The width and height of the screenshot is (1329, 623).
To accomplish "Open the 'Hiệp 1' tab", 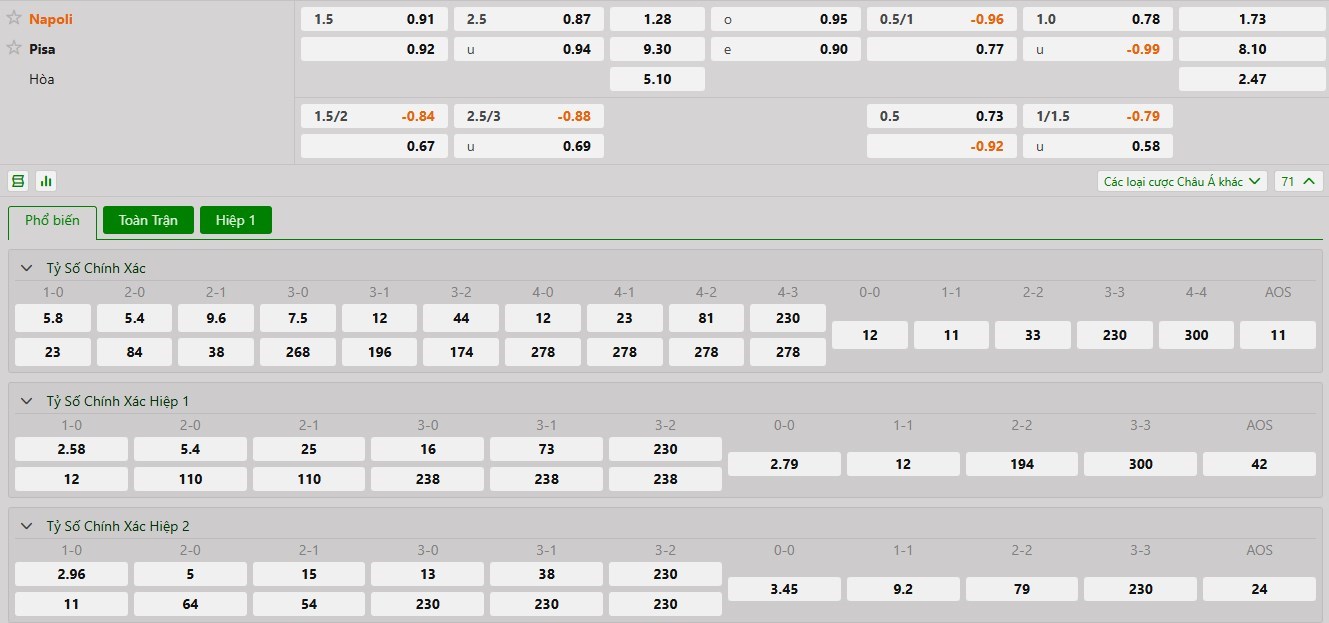I will coord(236,220).
